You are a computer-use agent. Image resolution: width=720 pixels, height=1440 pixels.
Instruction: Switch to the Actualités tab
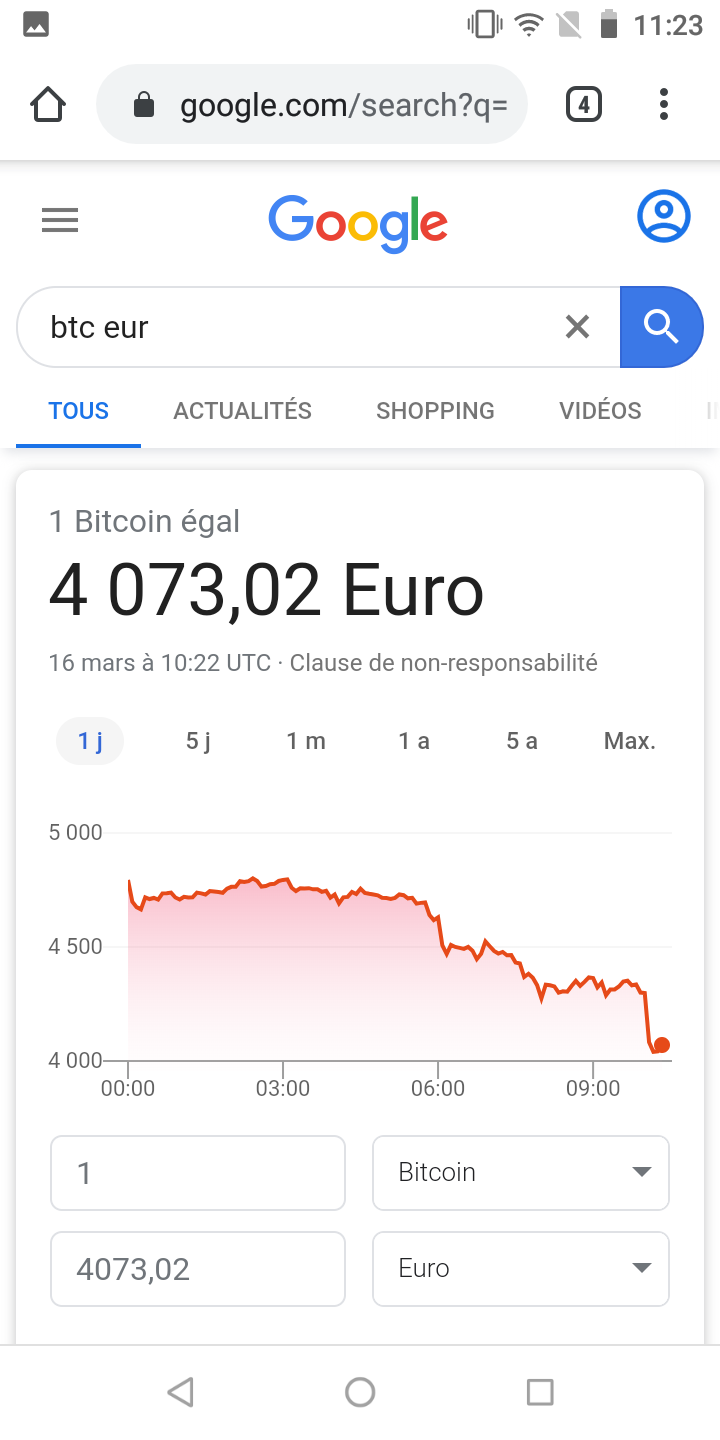point(242,411)
